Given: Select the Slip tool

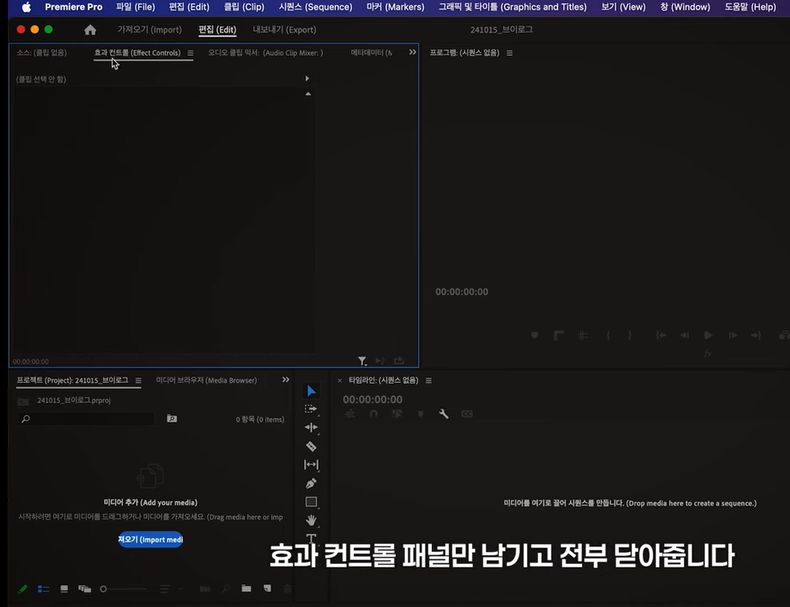Looking at the screenshot, I should 311,464.
